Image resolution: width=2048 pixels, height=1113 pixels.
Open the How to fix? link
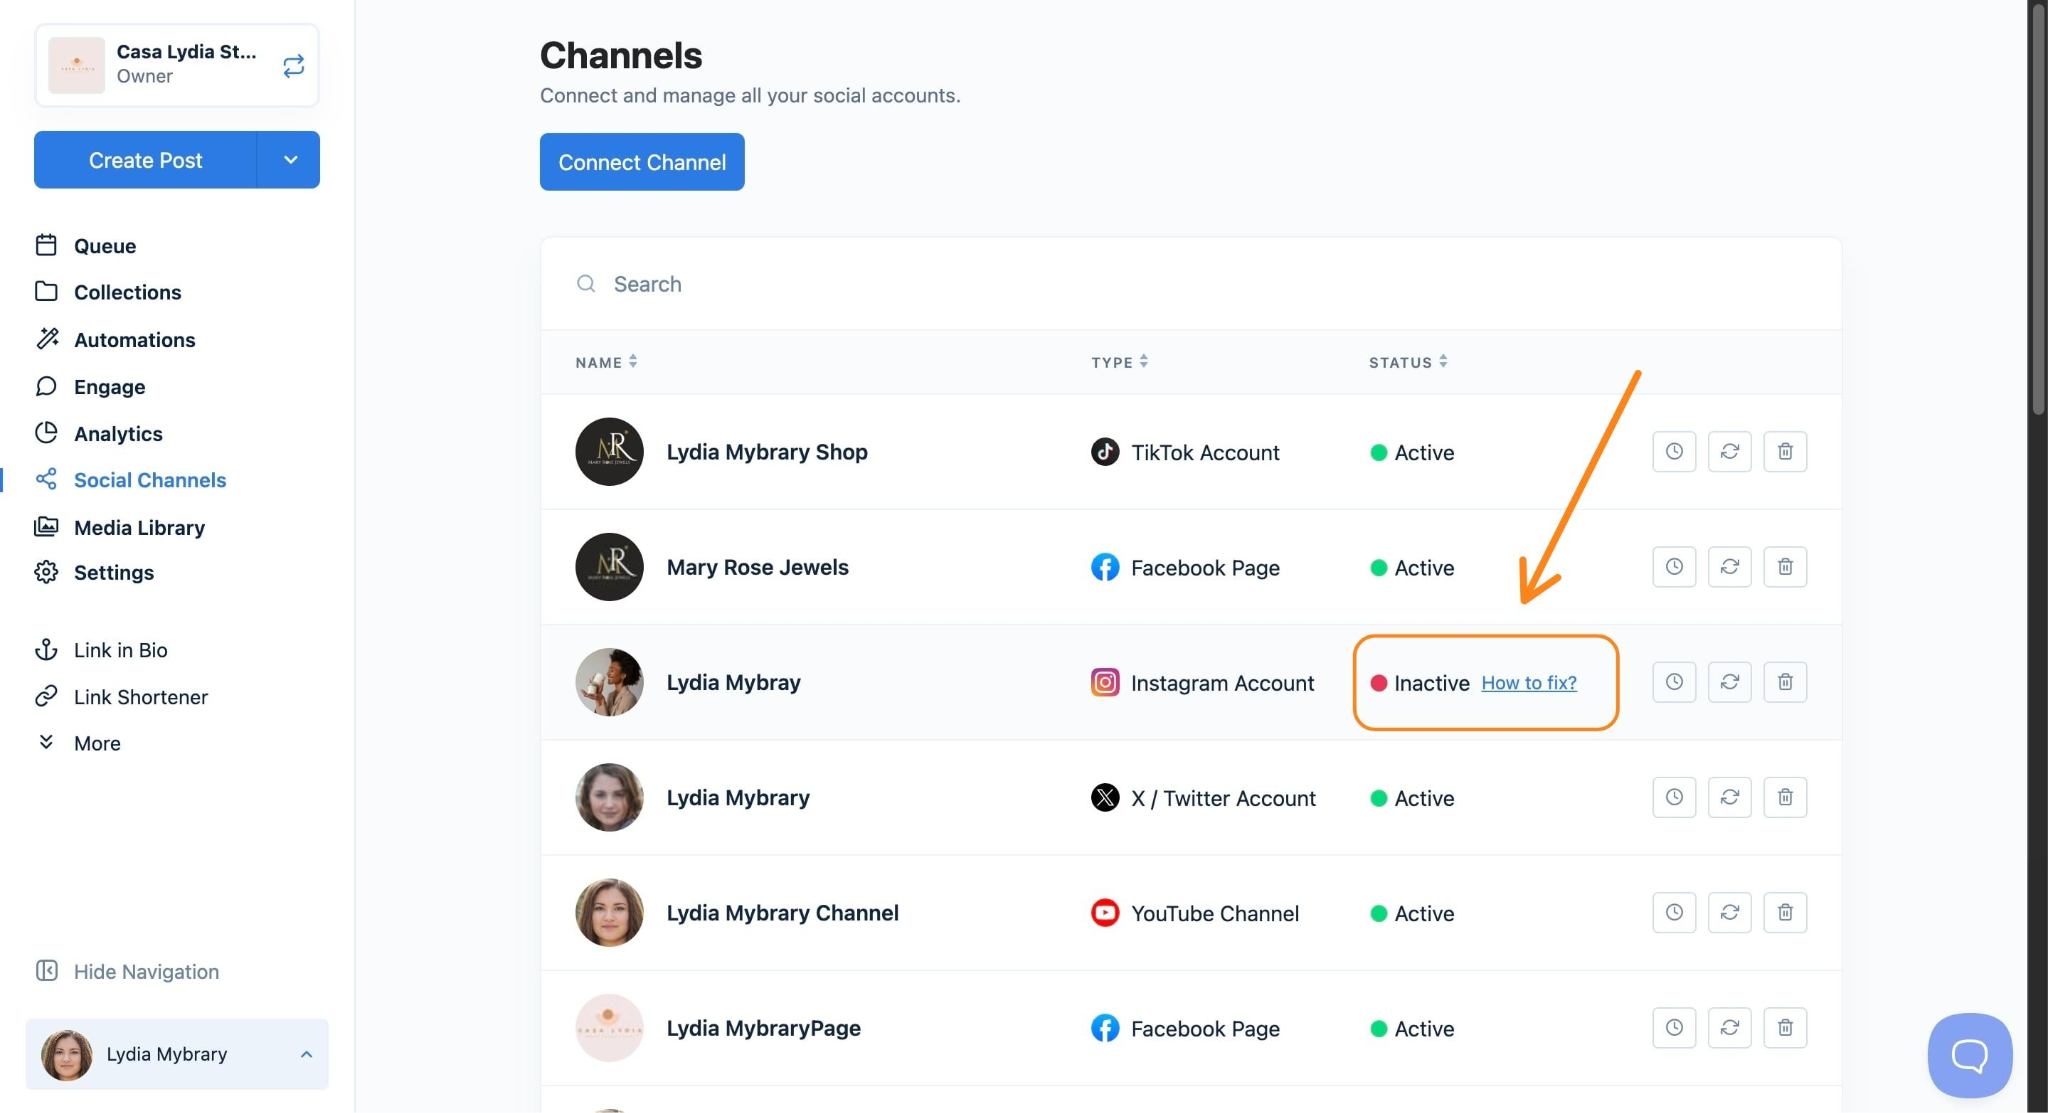[1528, 683]
